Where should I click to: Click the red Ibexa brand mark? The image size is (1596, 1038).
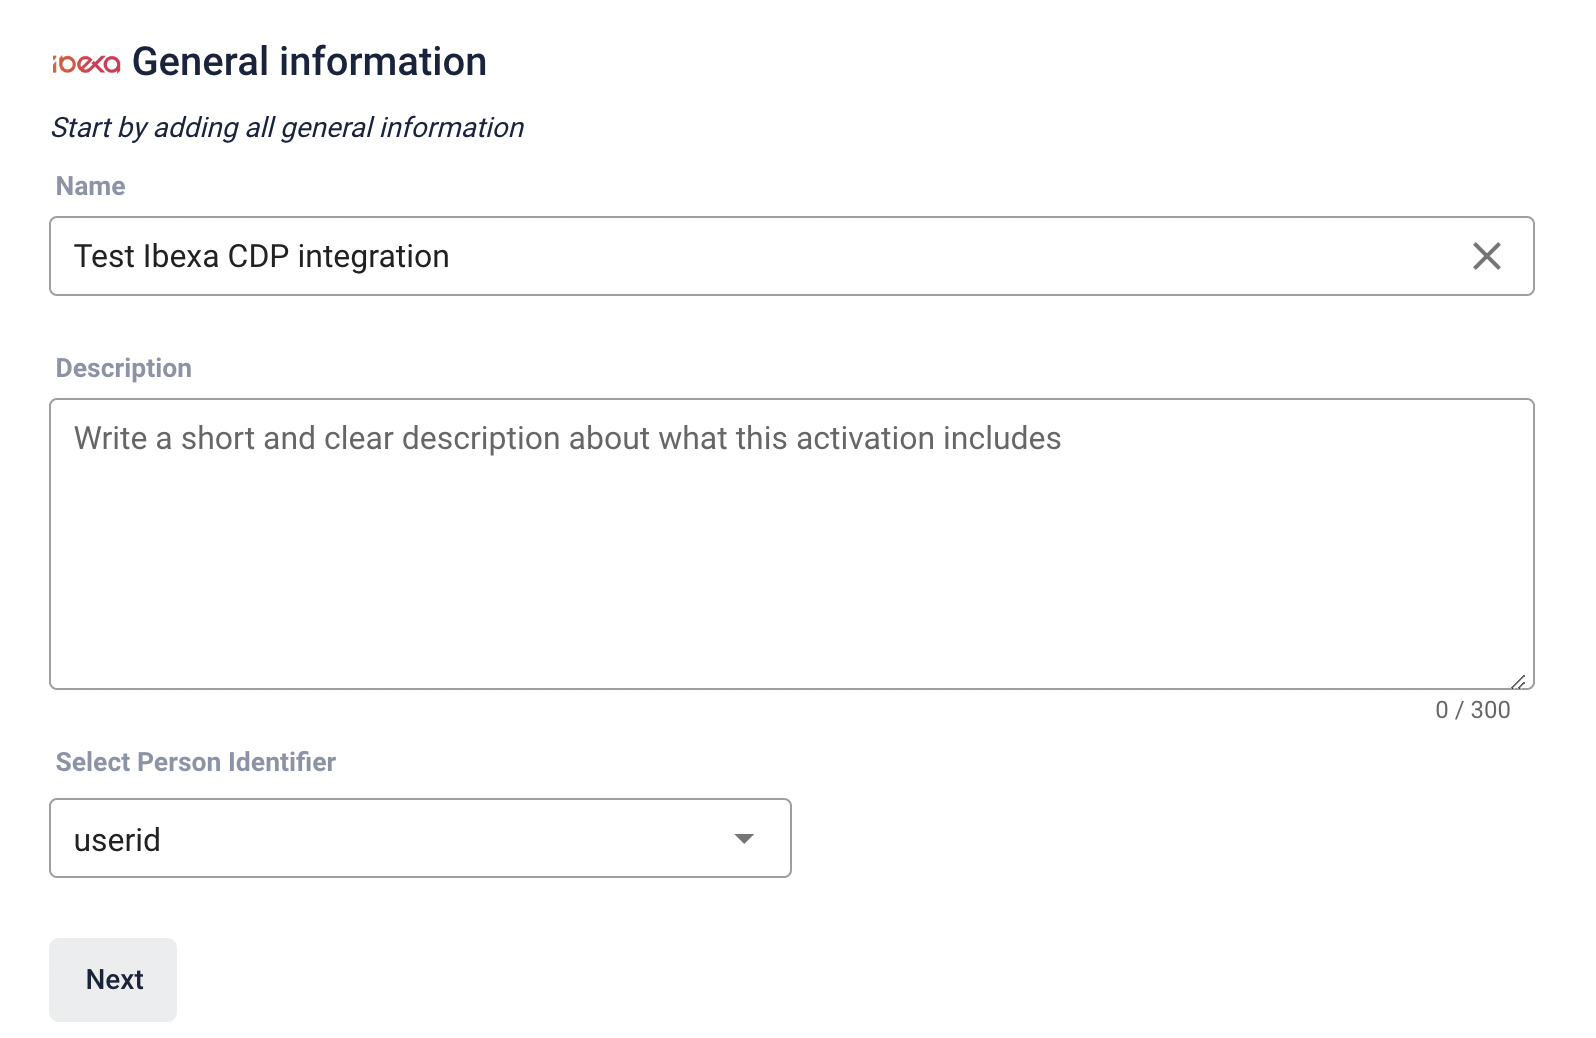tap(84, 63)
